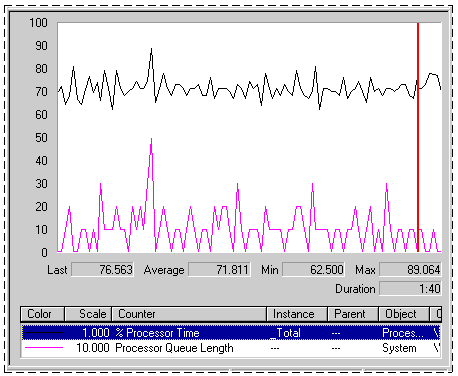Click the black line's highest peak
Image resolution: width=458 pixels, height=376 pixels.
click(x=151, y=49)
